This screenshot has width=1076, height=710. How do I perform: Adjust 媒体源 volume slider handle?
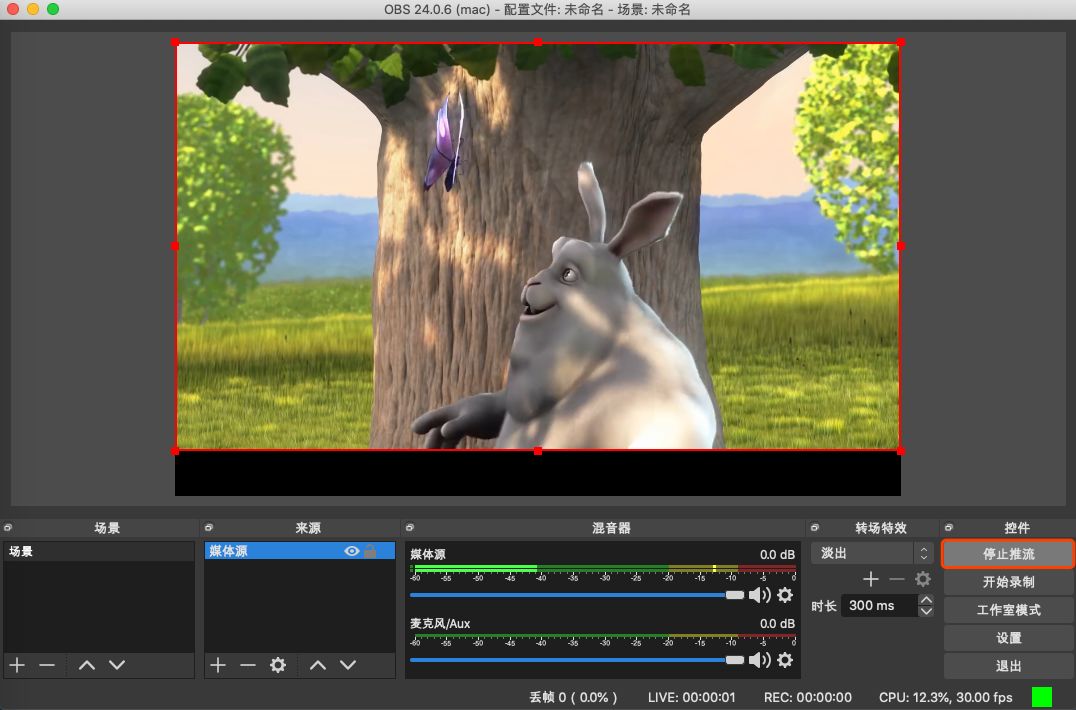735,595
